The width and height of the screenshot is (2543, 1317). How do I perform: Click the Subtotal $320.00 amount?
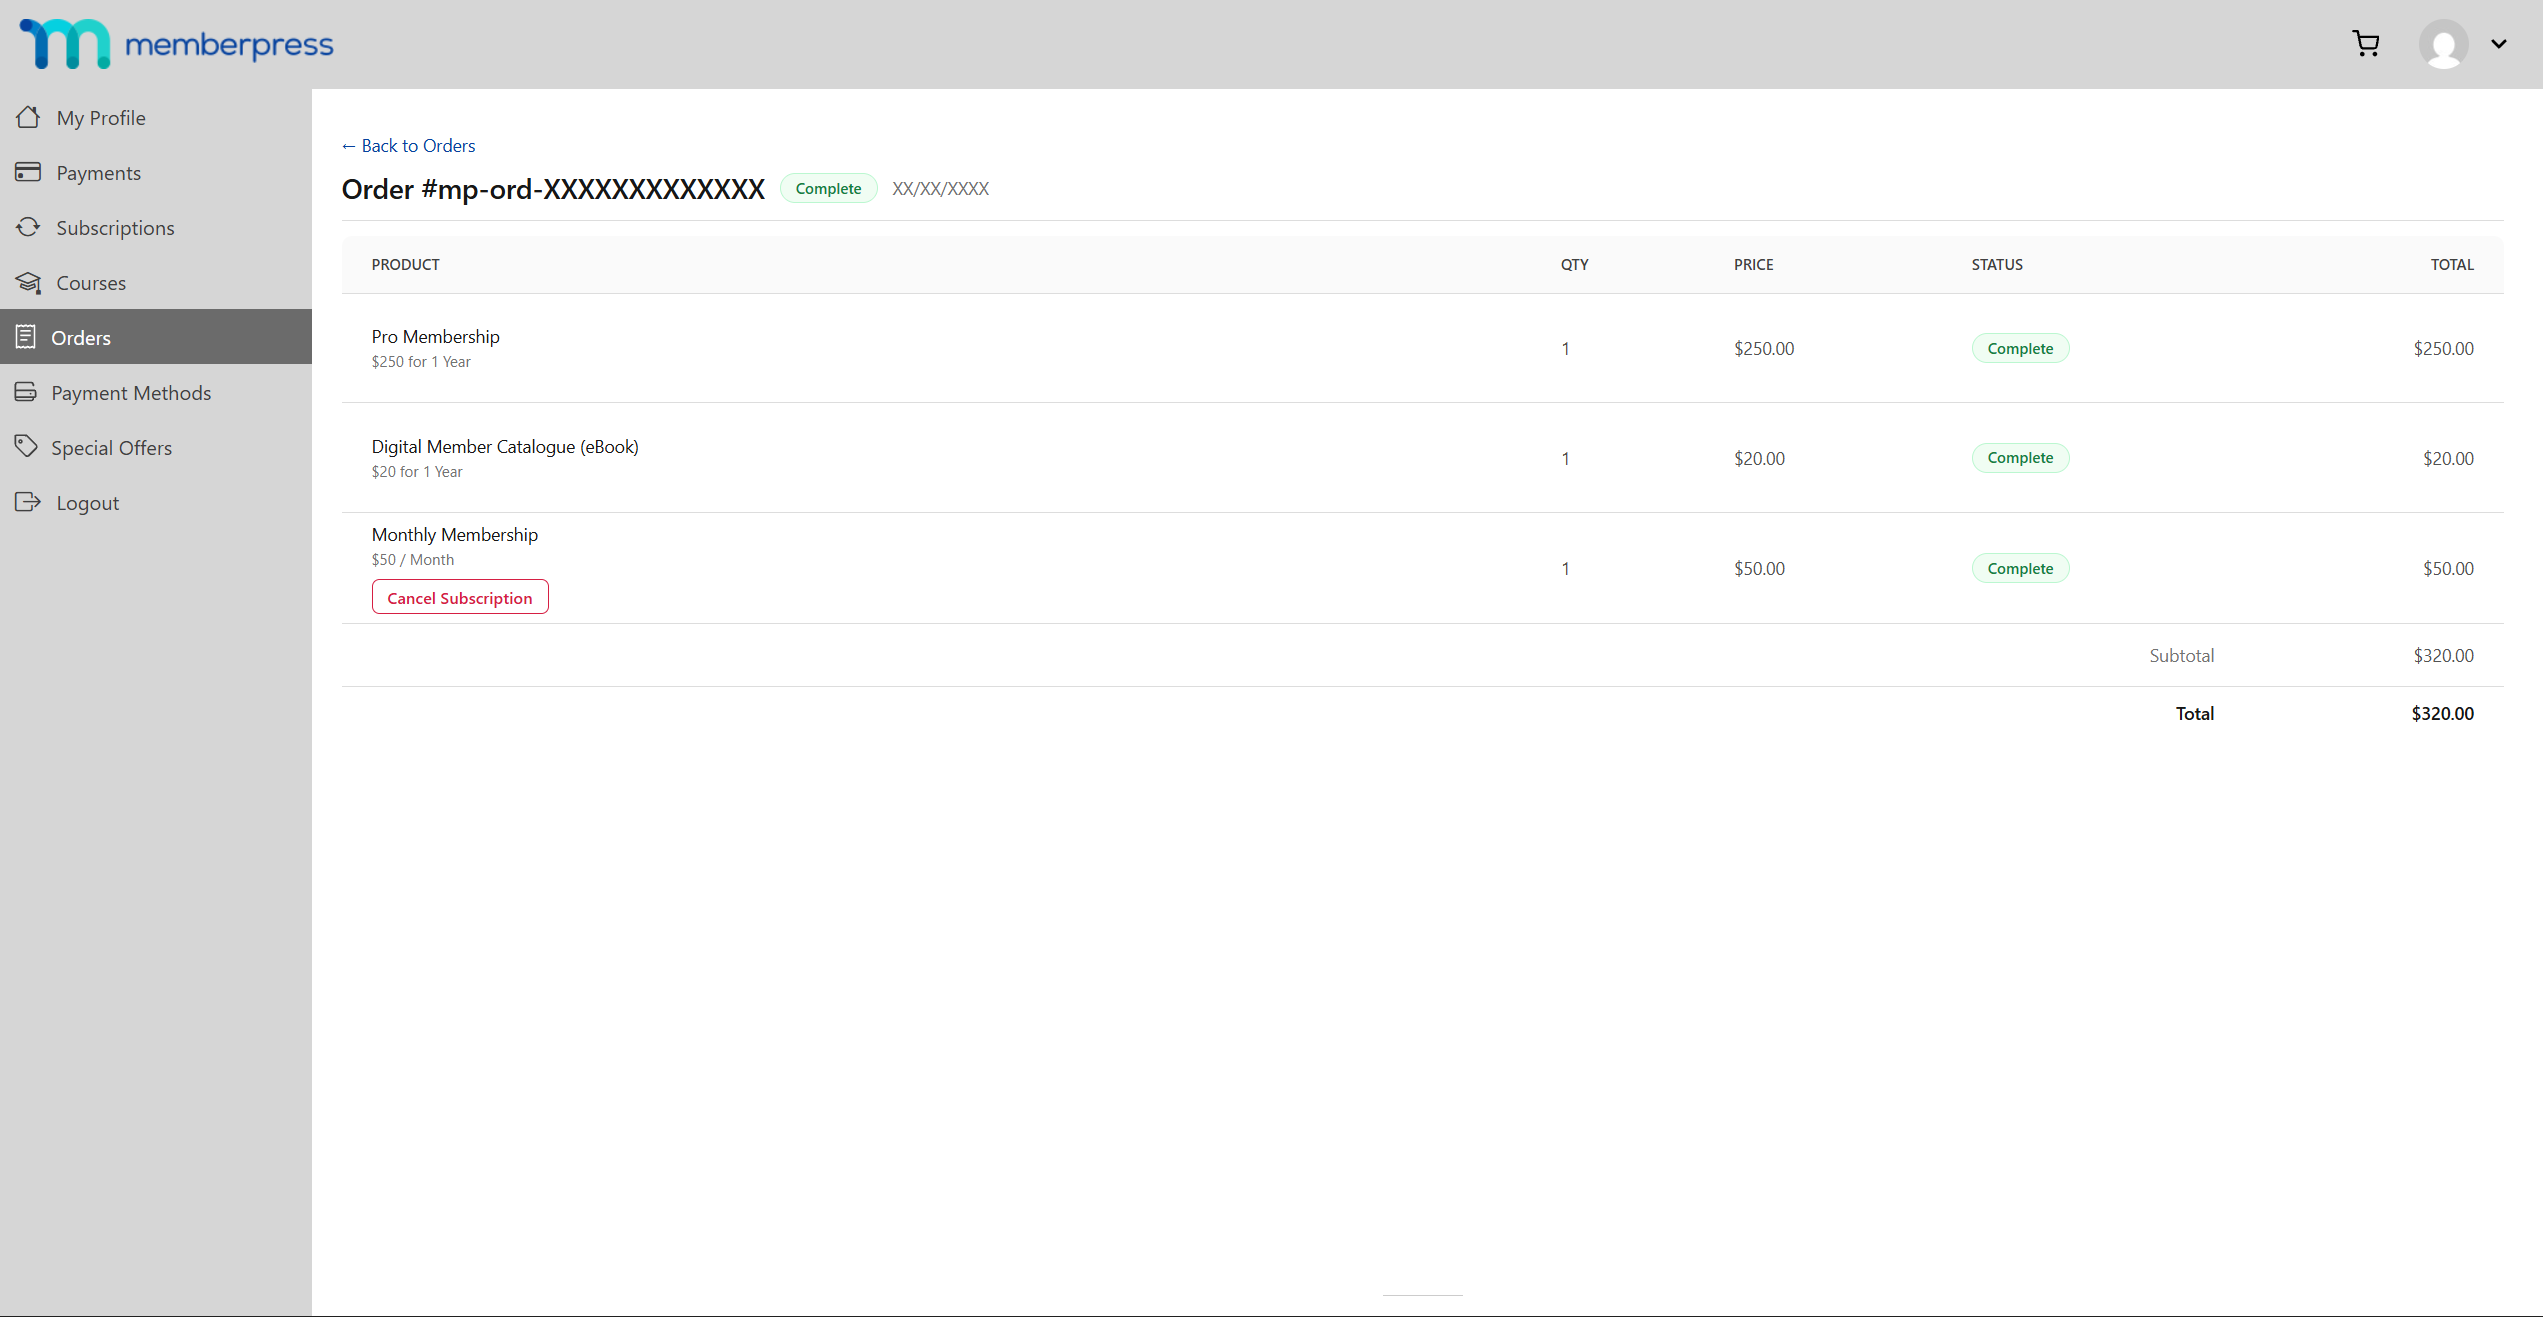pyautogui.click(x=2443, y=655)
